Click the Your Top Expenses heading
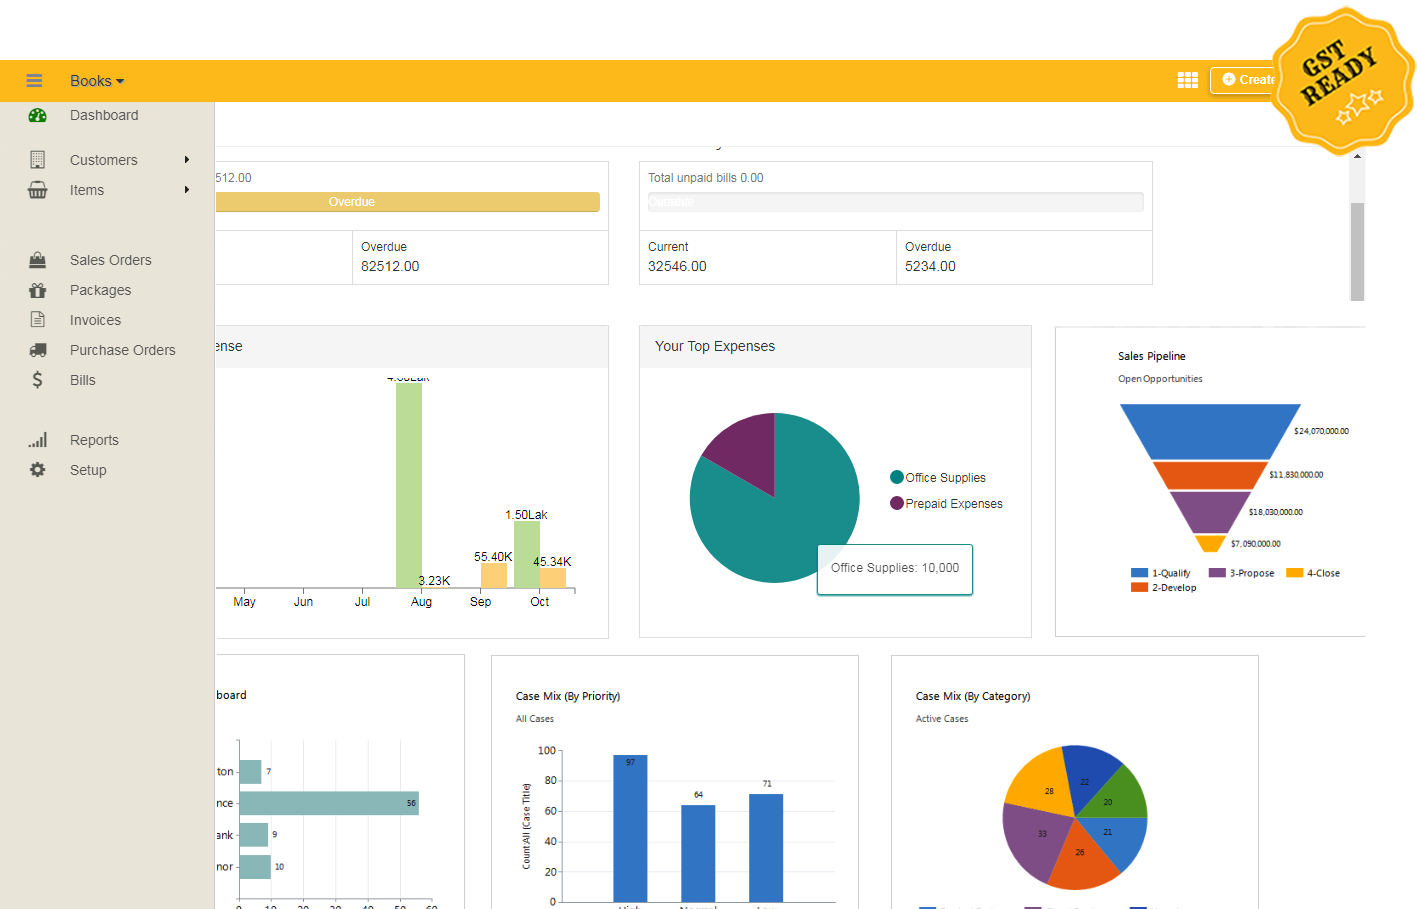This screenshot has height=909, width=1417. [x=715, y=346]
